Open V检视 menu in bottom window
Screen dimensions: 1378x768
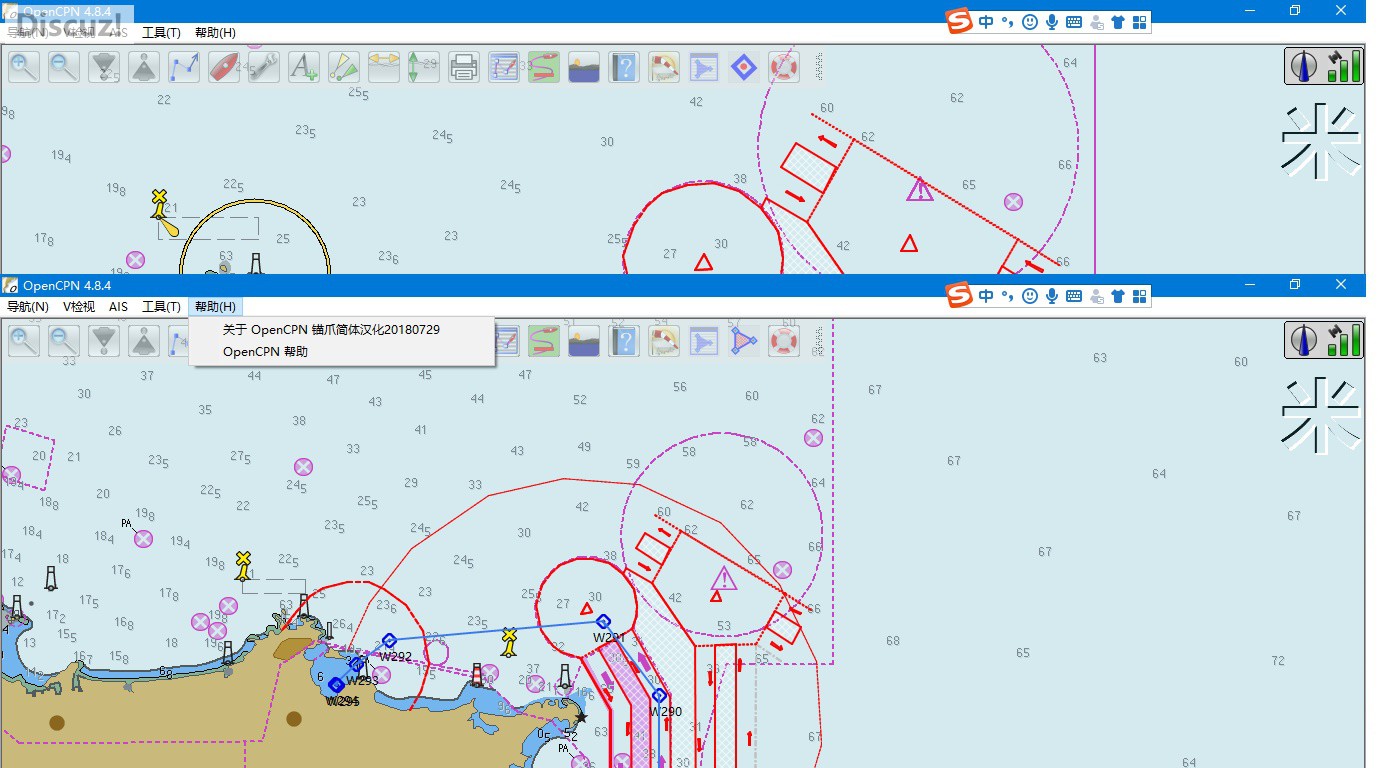click(79, 307)
